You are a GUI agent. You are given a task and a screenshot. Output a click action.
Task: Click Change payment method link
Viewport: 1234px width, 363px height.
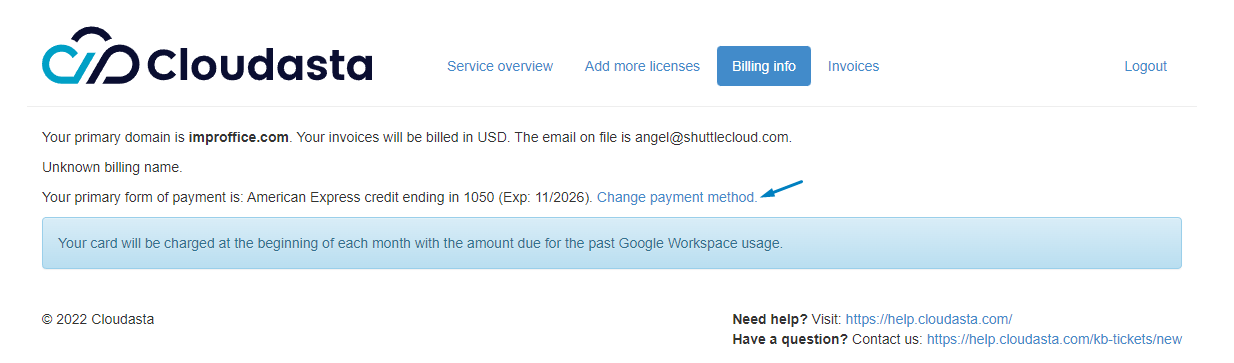pyautogui.click(x=677, y=197)
